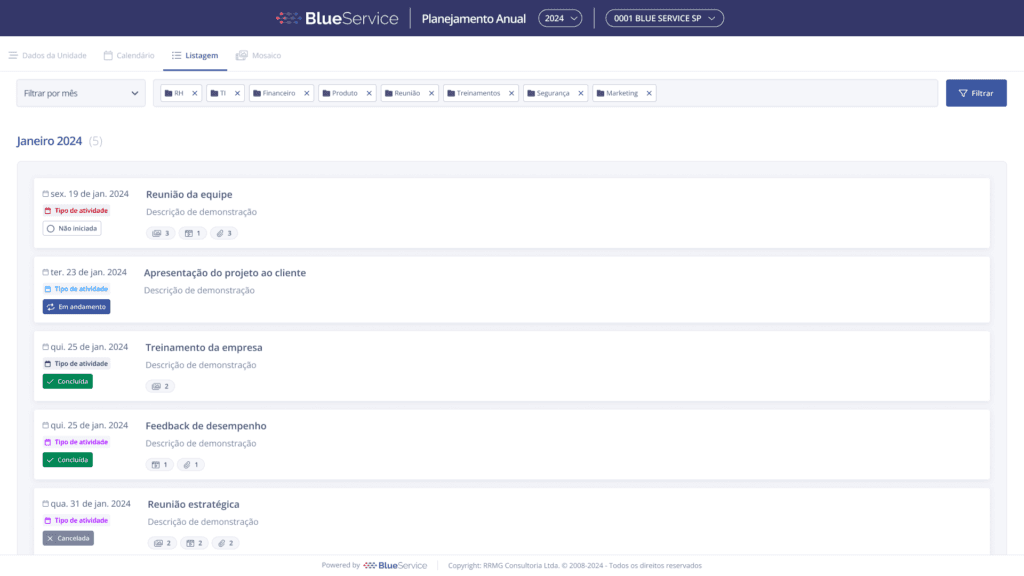Open the Mosaico tab
This screenshot has height=576, width=1024.
(x=259, y=56)
